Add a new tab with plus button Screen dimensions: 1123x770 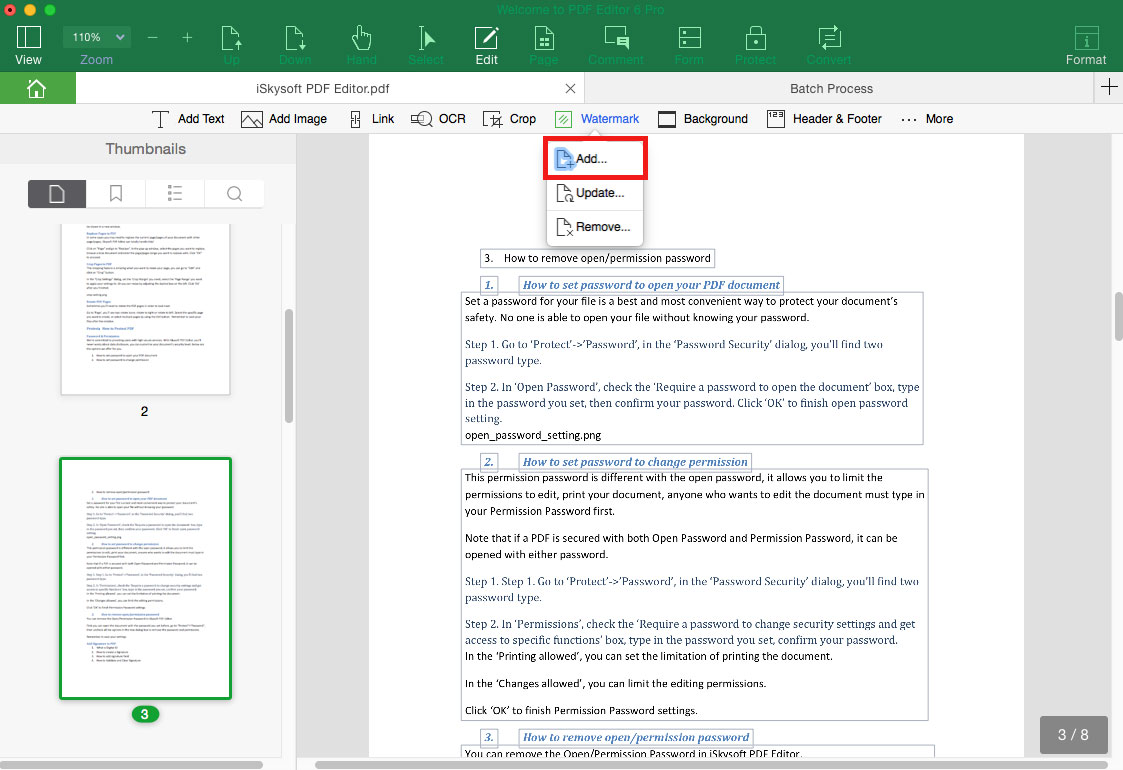[1109, 87]
